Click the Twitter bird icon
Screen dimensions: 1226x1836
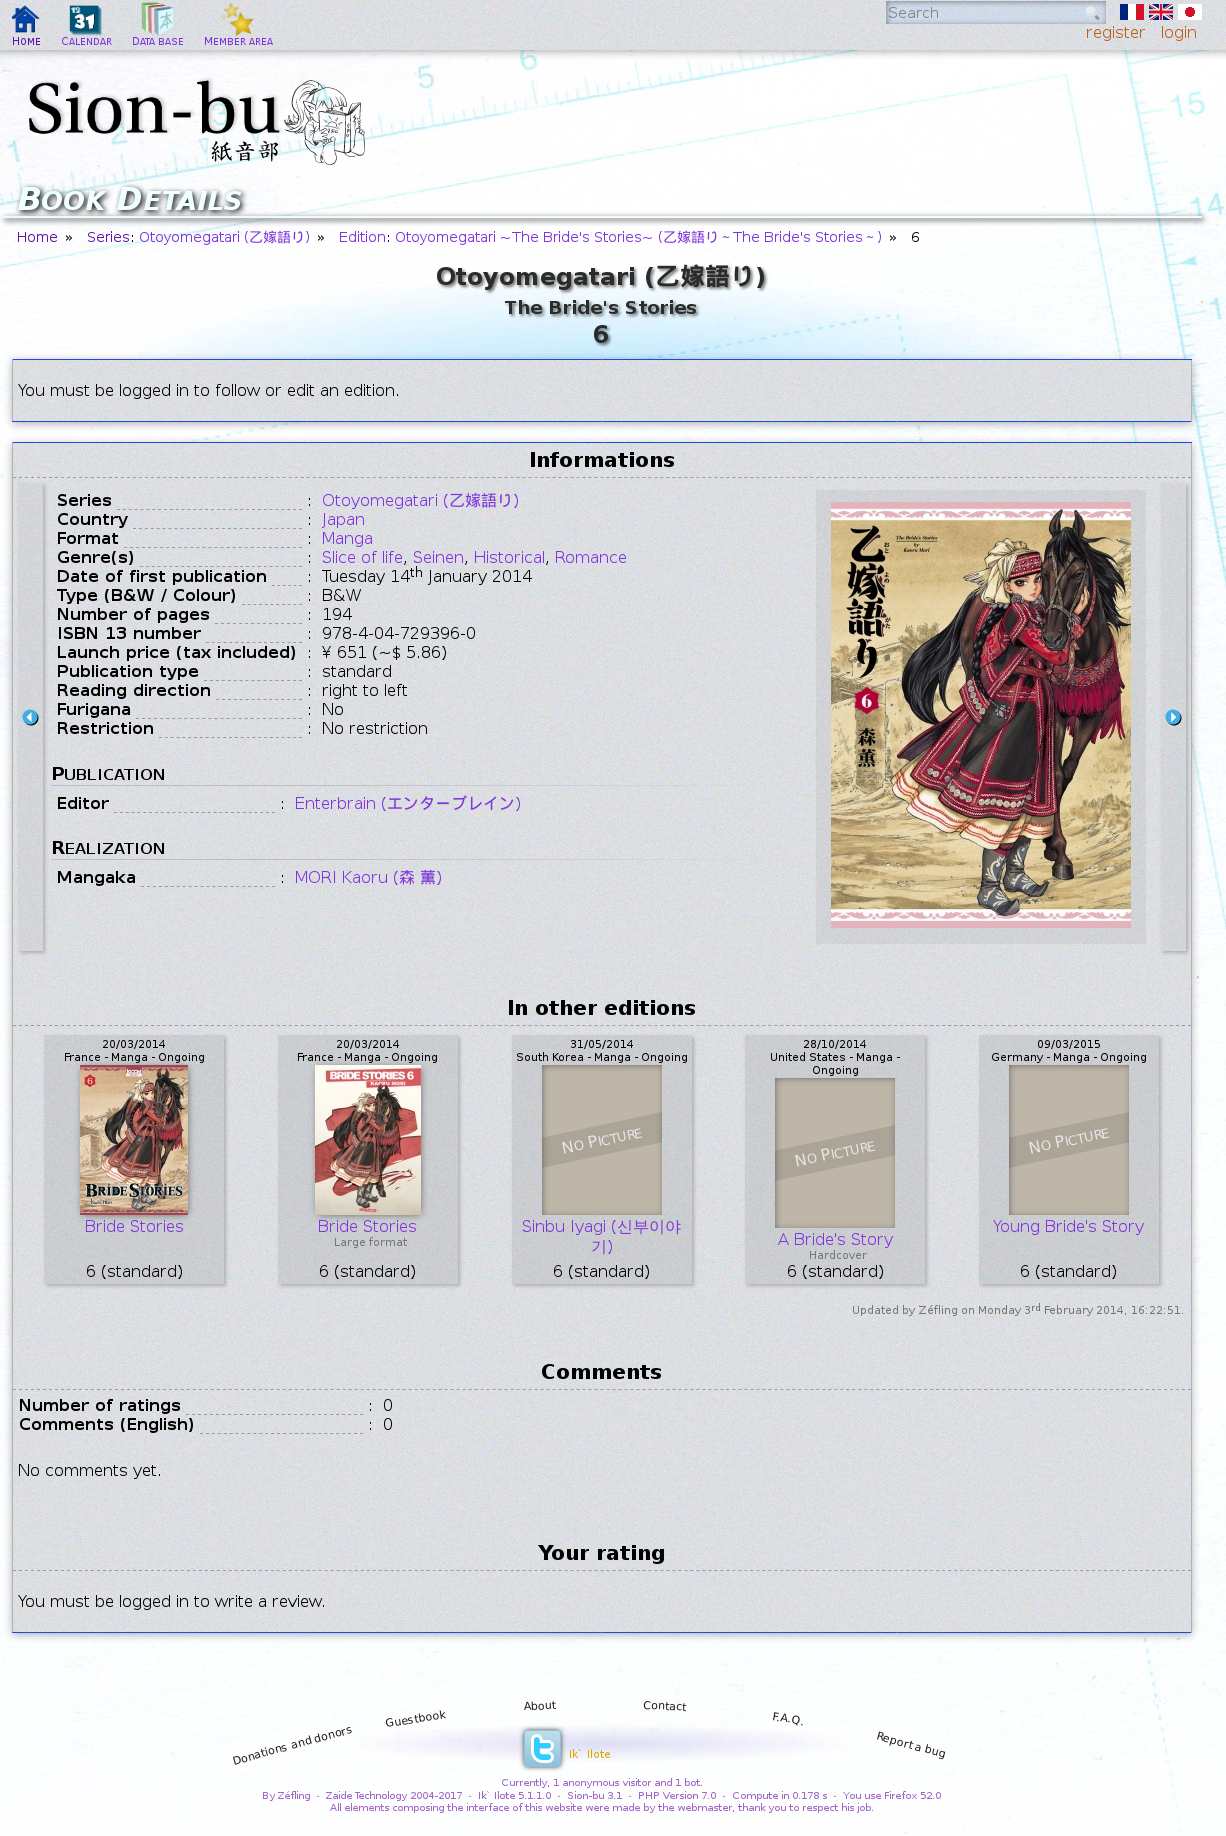coord(542,1749)
